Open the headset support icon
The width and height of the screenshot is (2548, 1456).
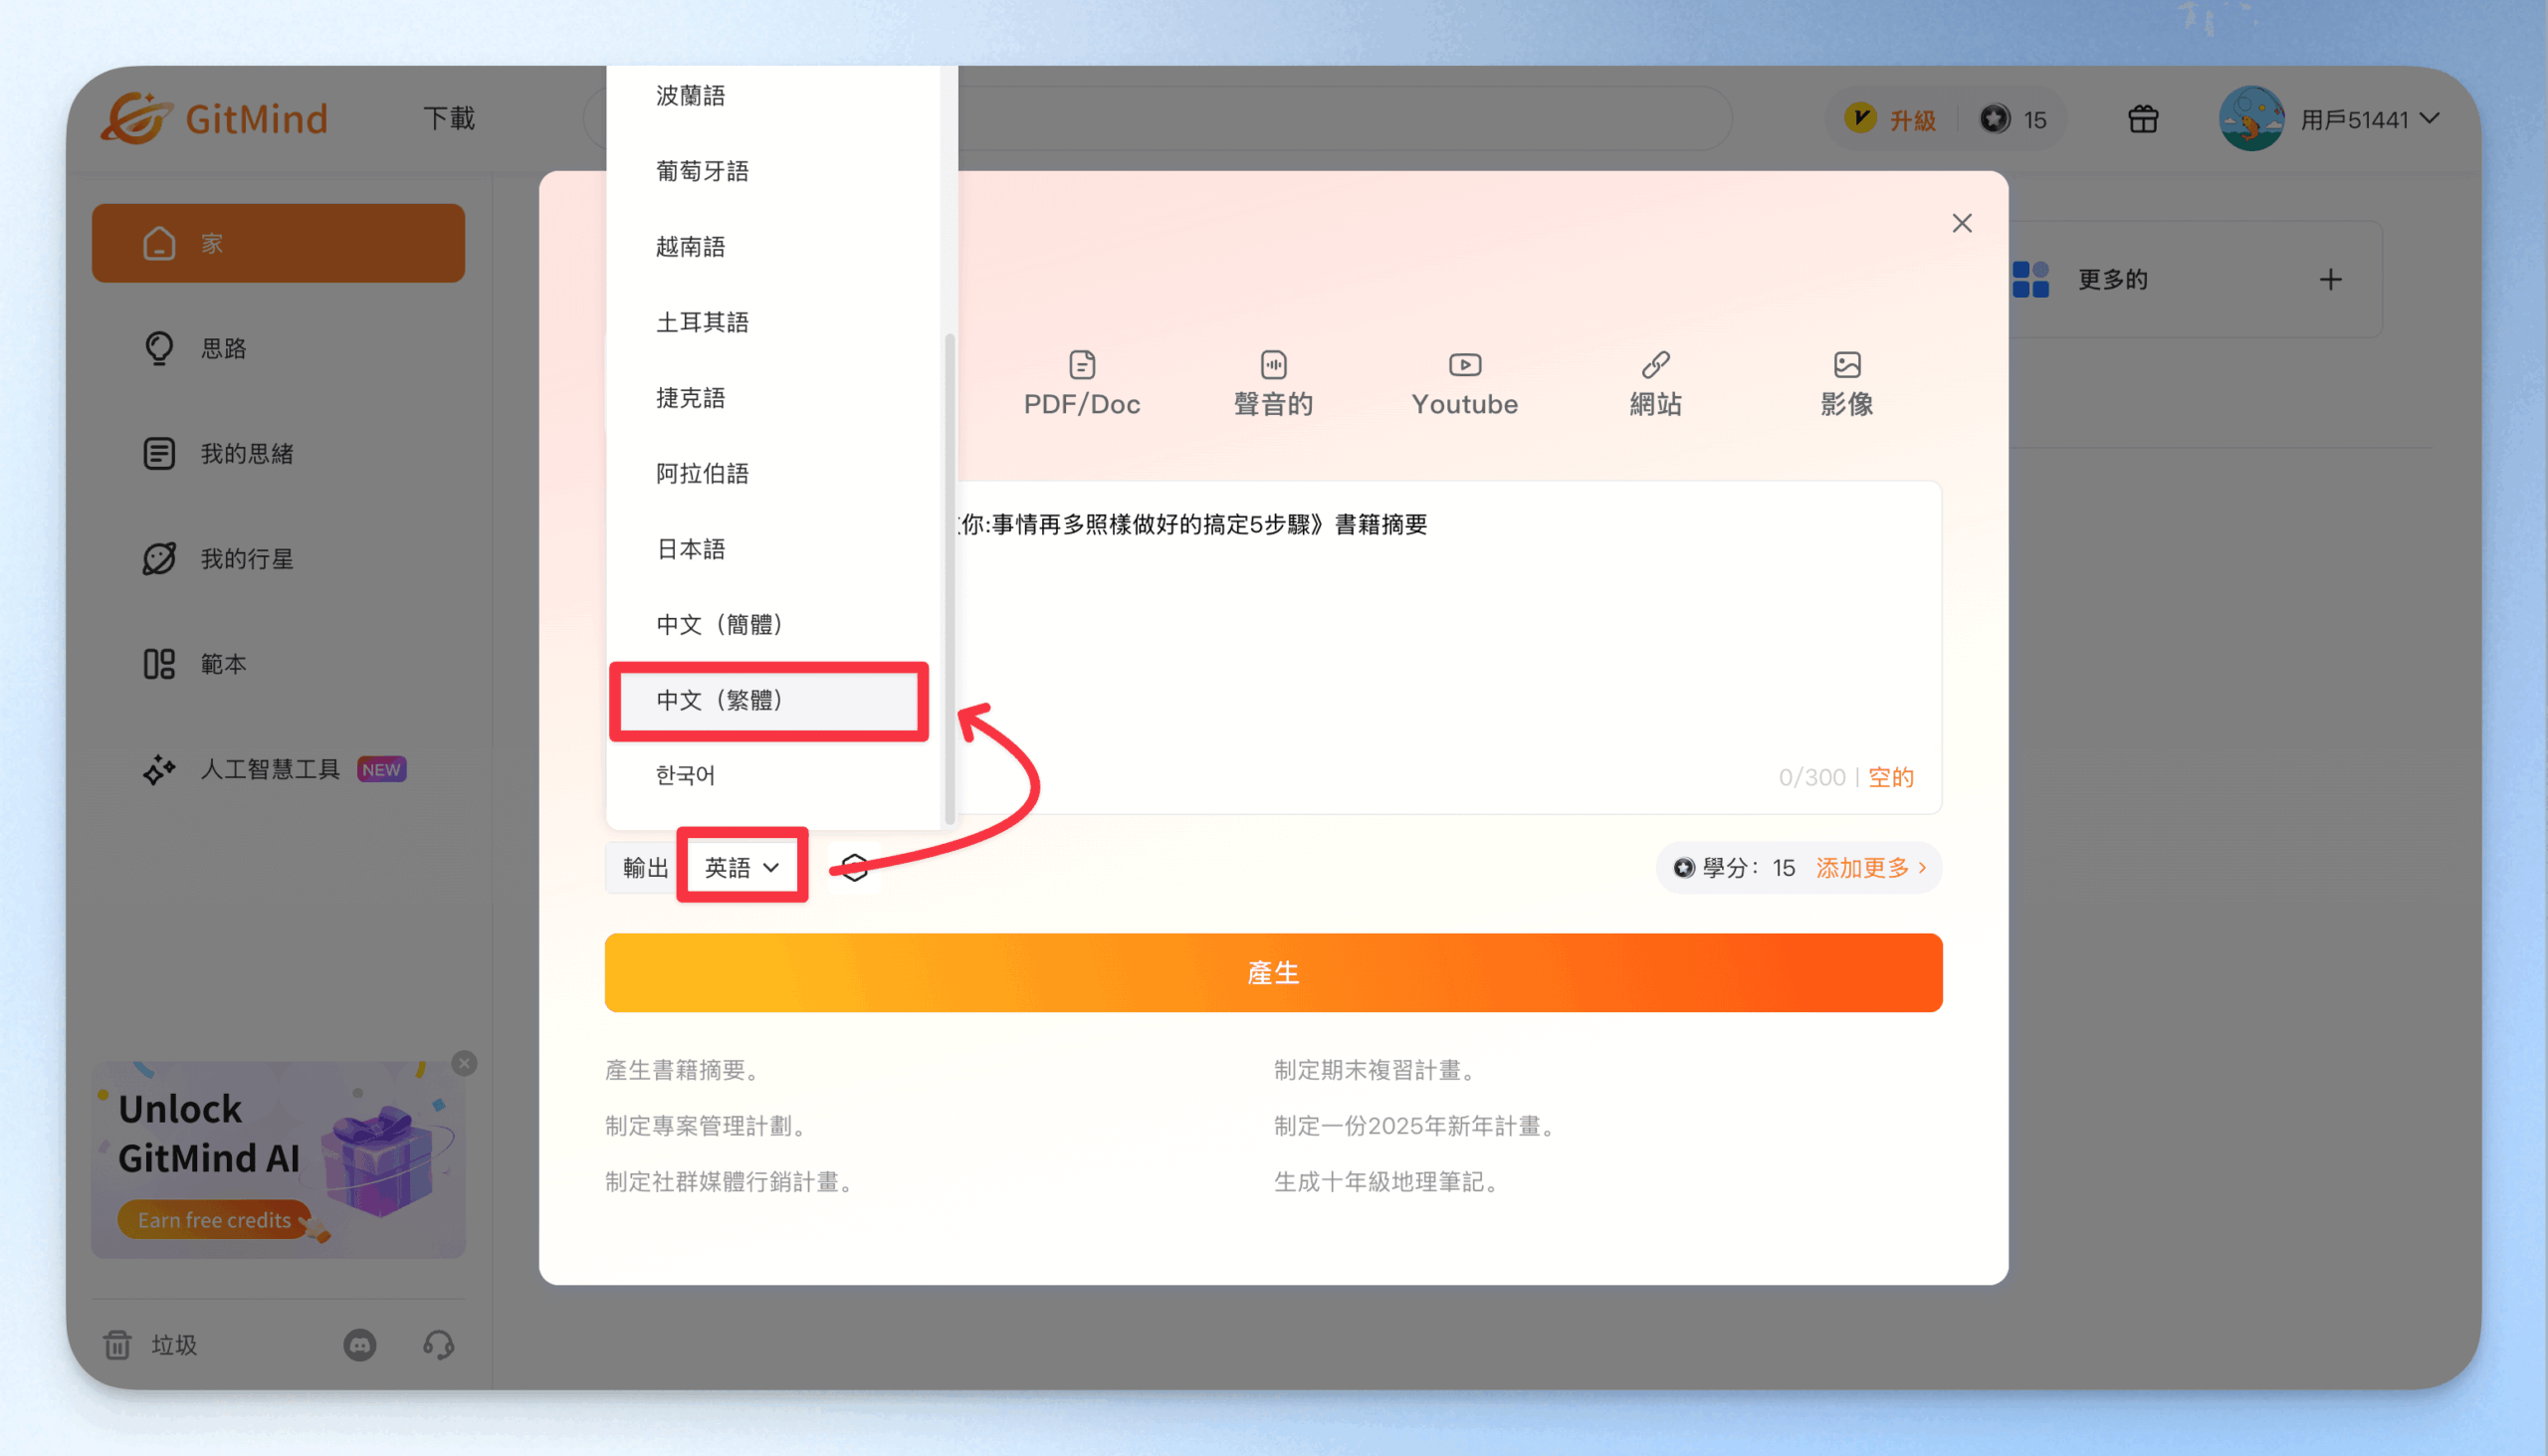click(438, 1345)
